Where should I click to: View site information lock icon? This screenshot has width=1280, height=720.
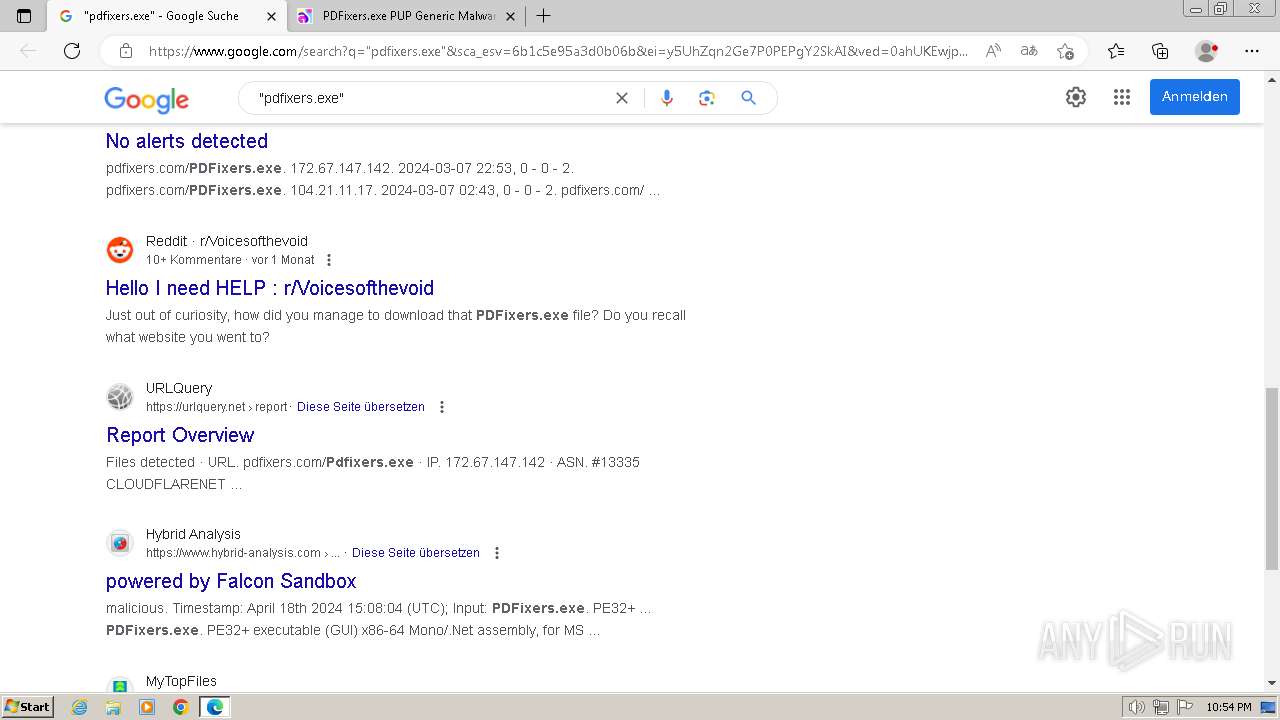coord(126,51)
